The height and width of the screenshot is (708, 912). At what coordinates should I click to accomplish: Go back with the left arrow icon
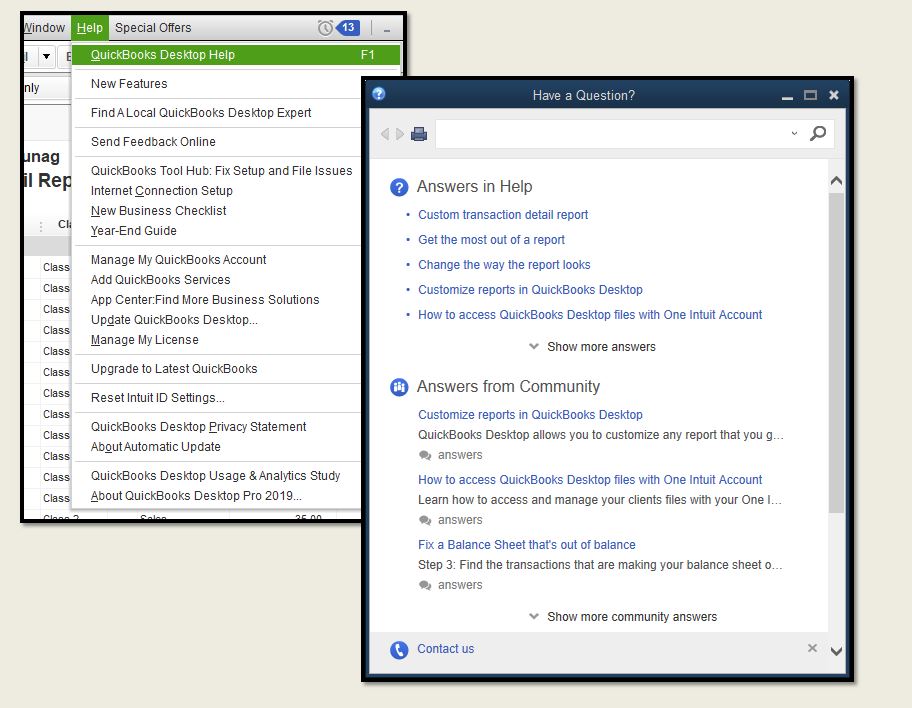pos(384,134)
